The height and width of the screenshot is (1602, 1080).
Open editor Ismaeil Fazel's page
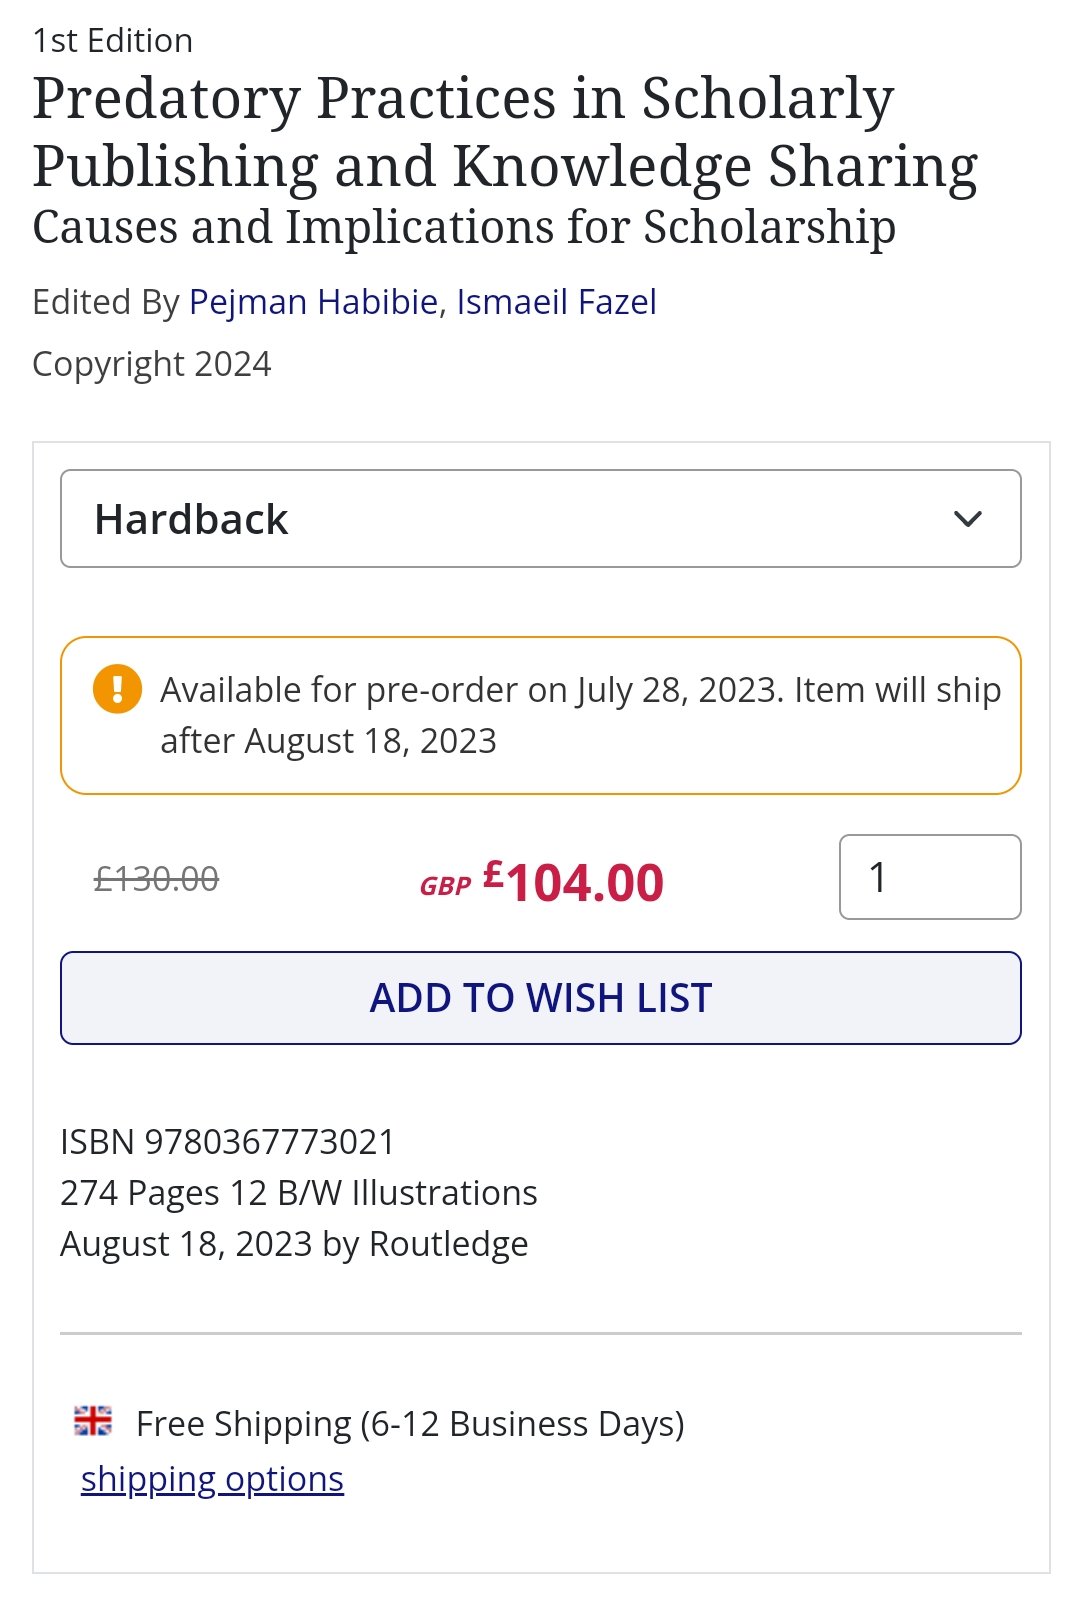tap(556, 301)
